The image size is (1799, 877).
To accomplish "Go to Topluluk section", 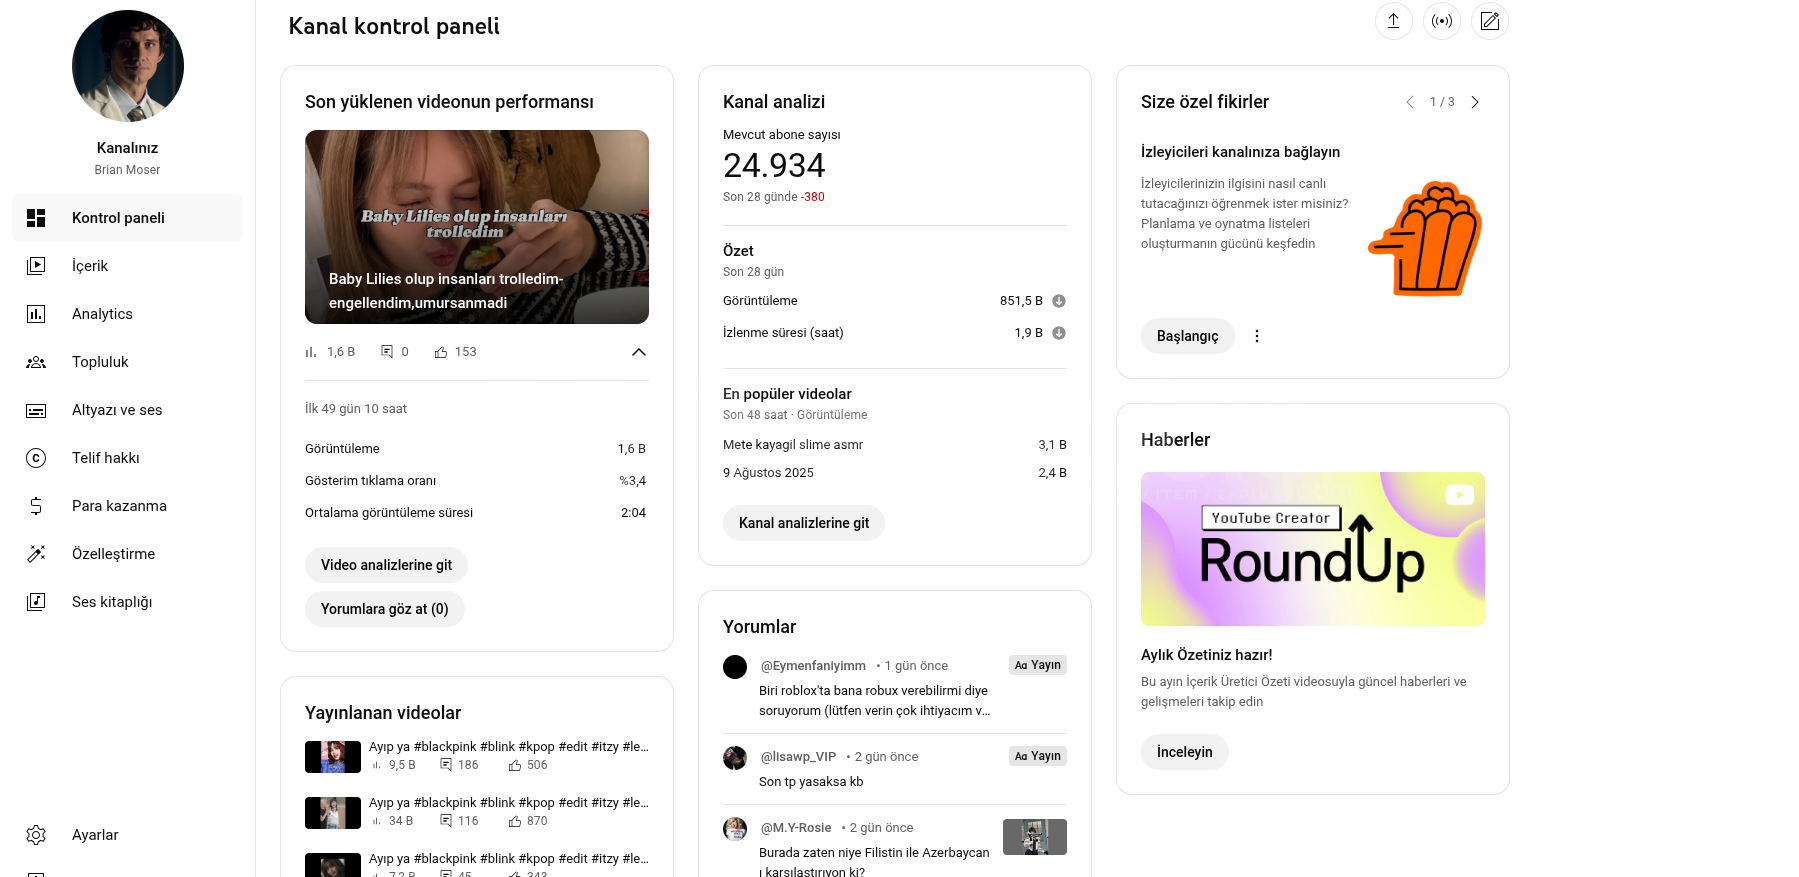I will click(127, 362).
